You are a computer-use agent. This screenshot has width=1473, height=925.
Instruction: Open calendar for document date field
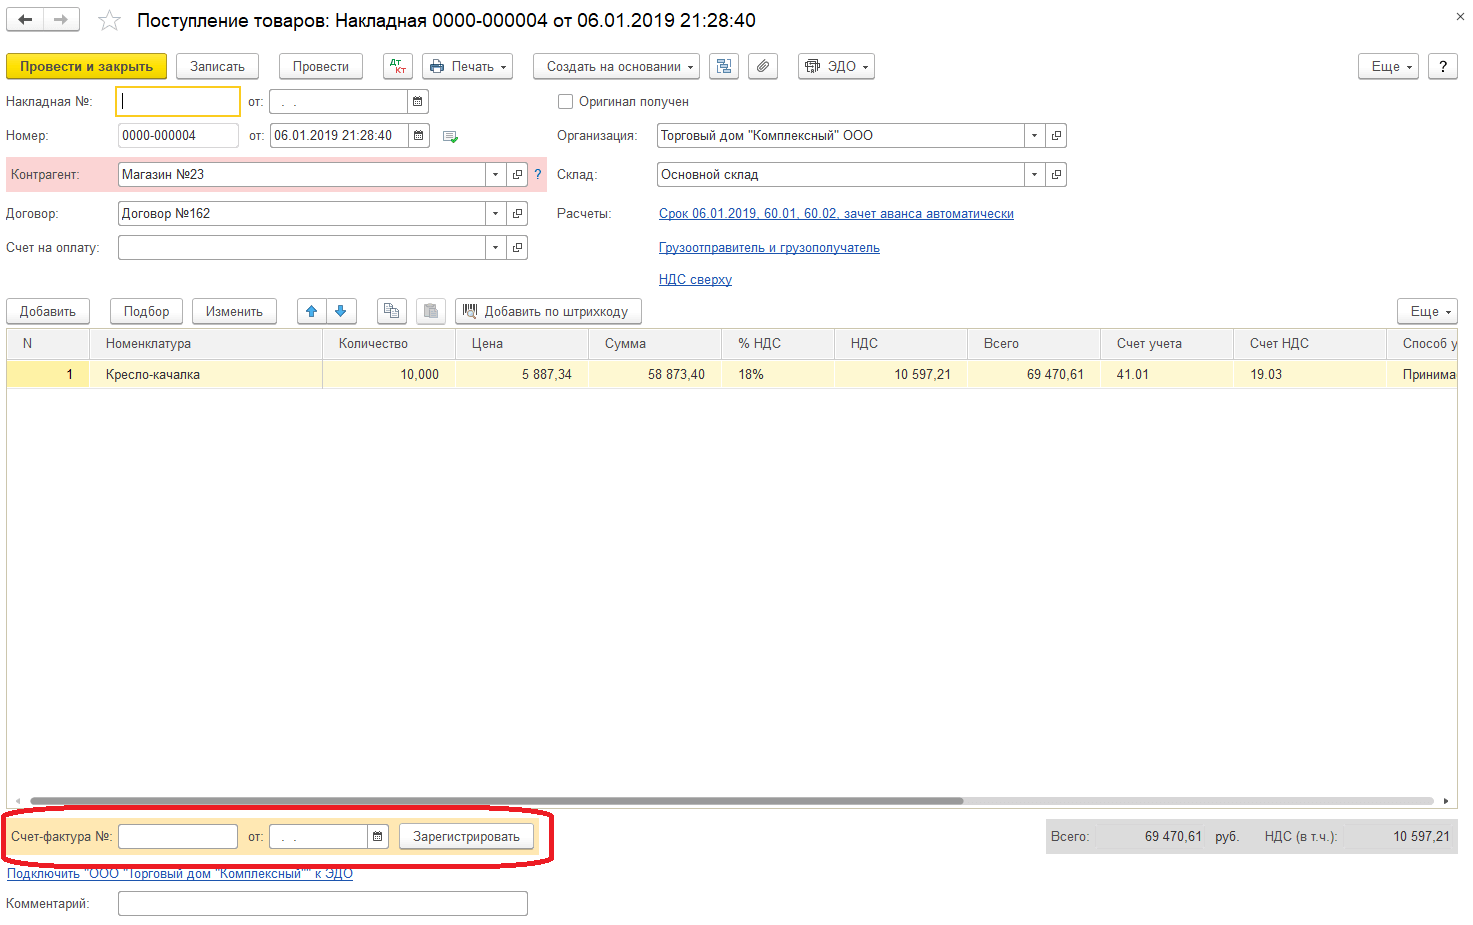419,136
